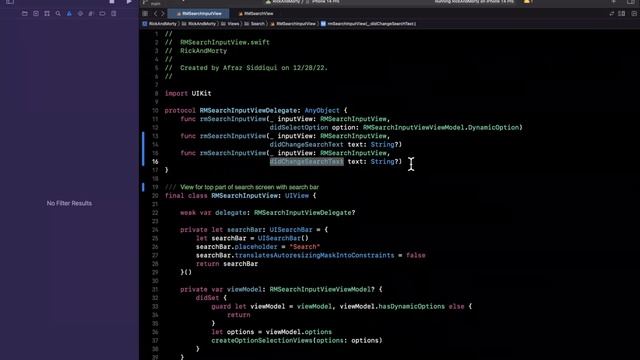Click 'let options = viewModel.options' on line 36
This screenshot has height=360, width=640.
[x=271, y=332]
